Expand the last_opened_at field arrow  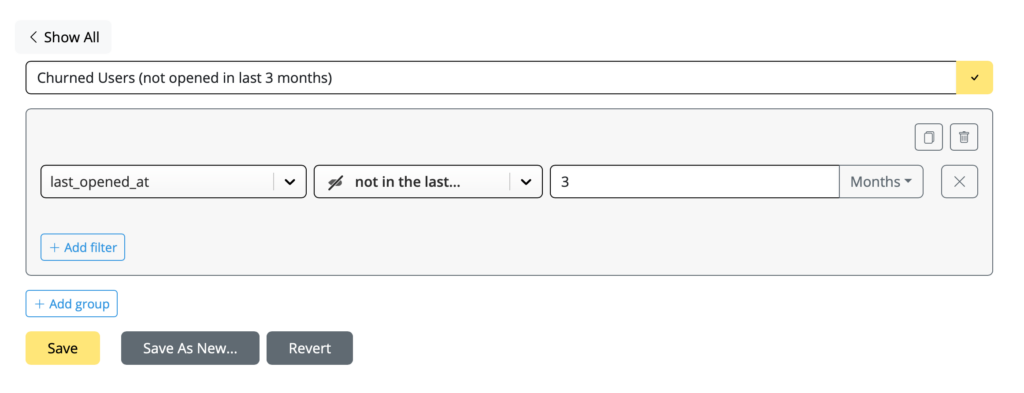[290, 181]
